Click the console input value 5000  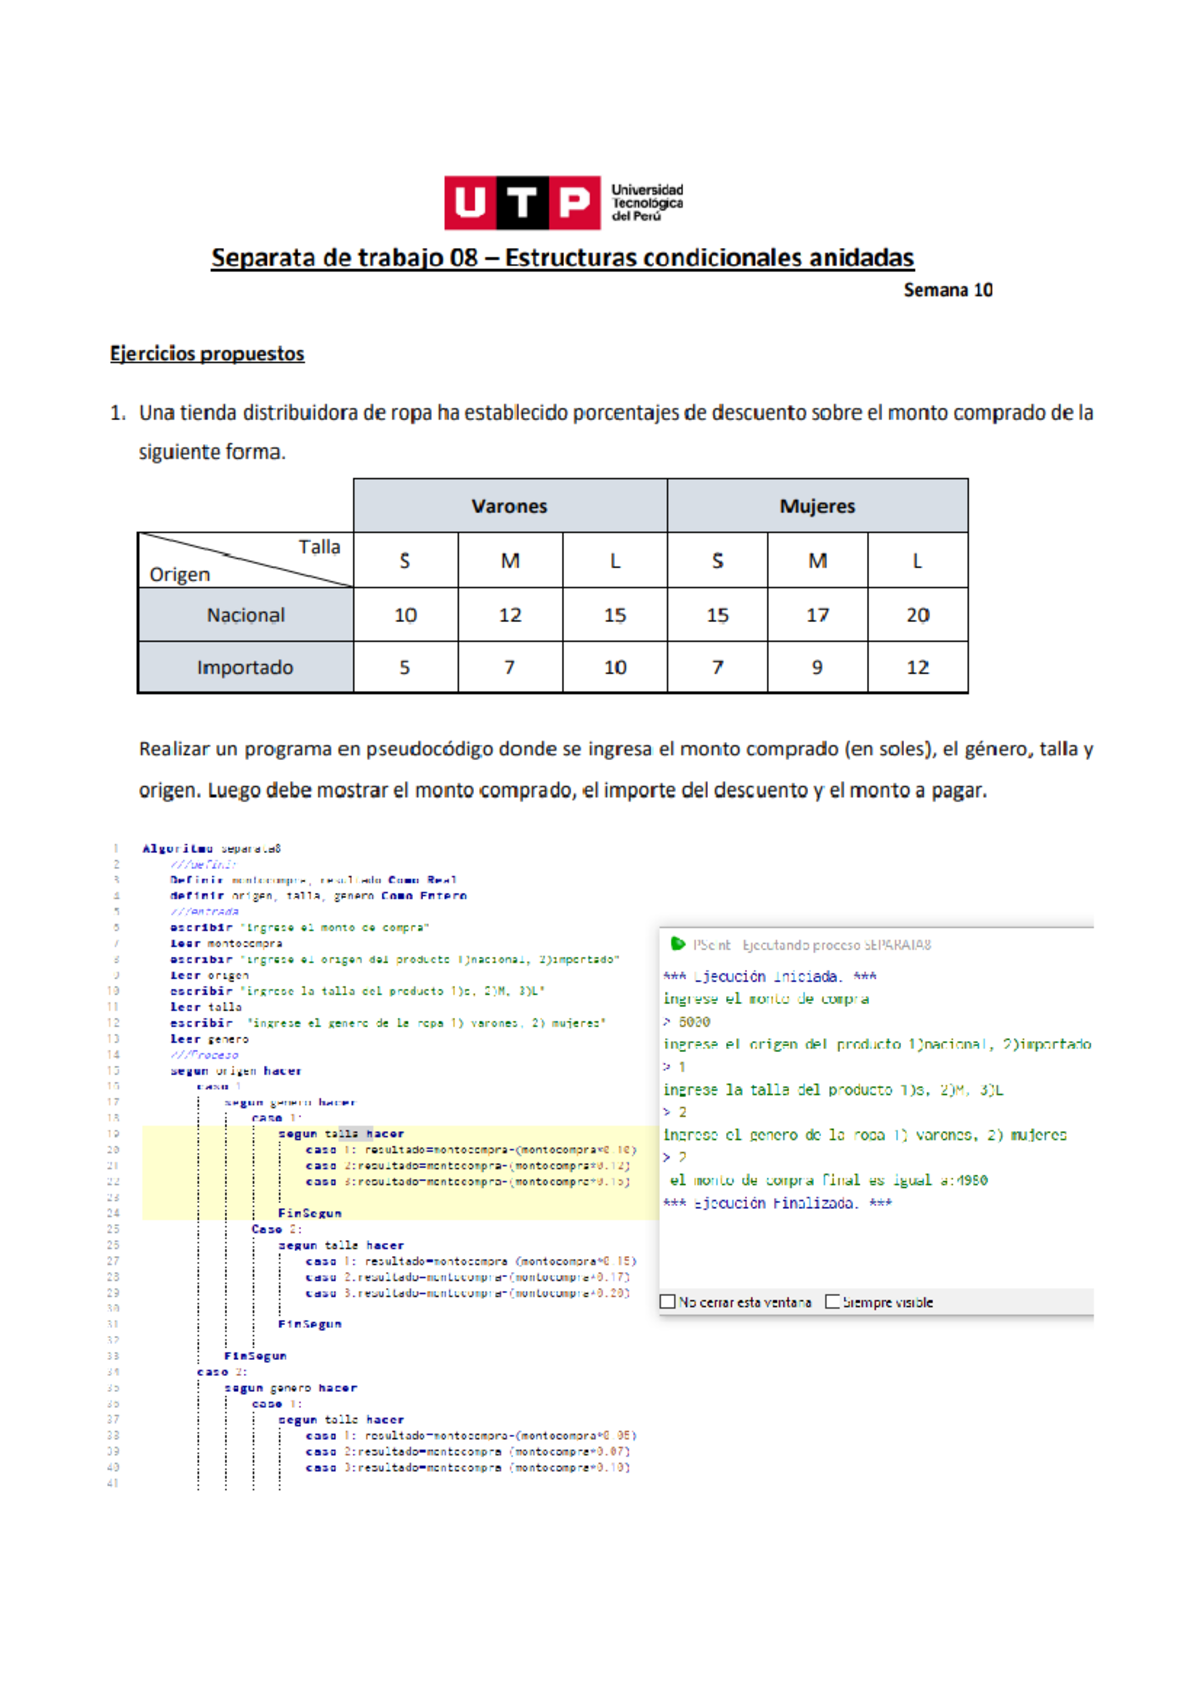(x=694, y=1022)
